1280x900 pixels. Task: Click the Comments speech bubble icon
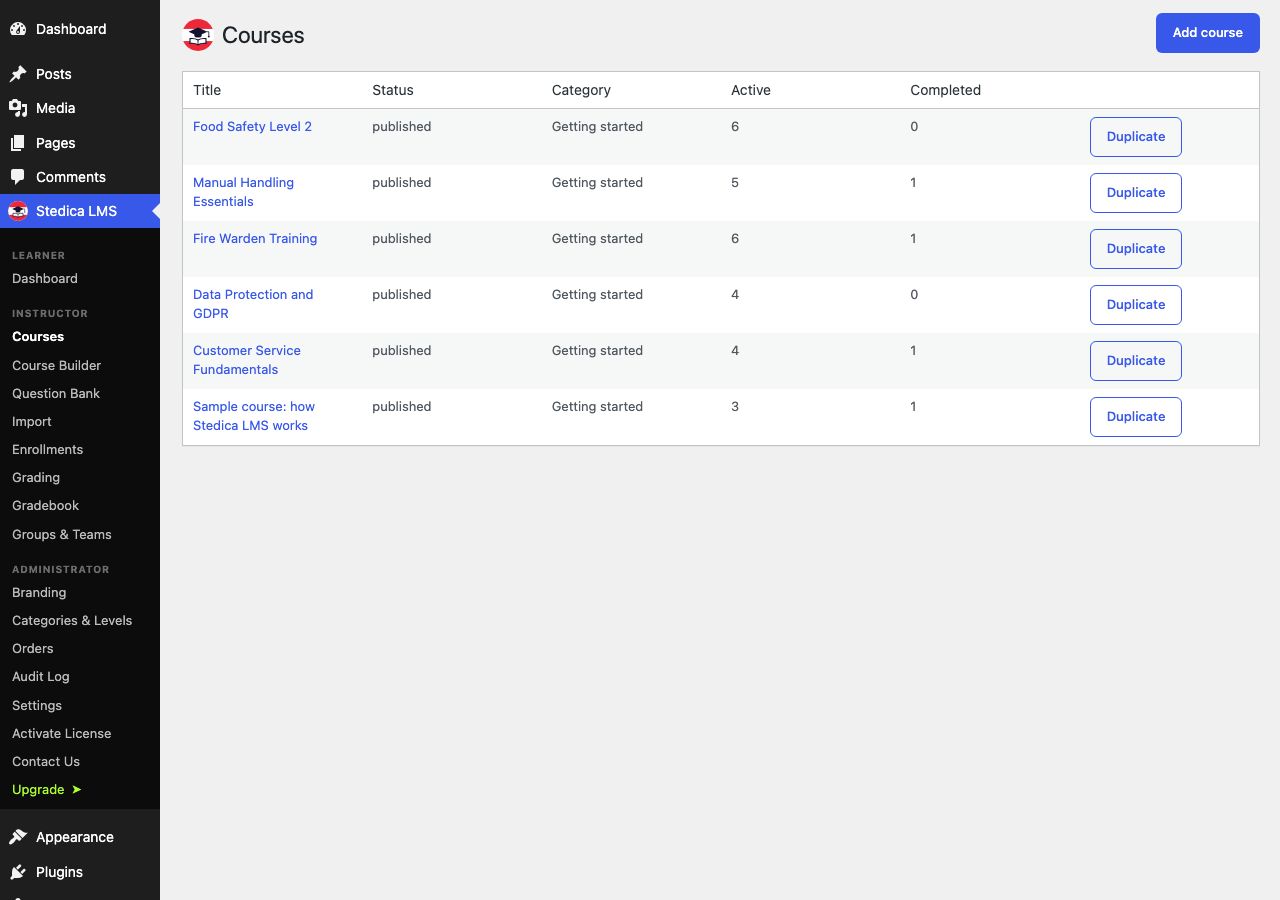(18, 177)
